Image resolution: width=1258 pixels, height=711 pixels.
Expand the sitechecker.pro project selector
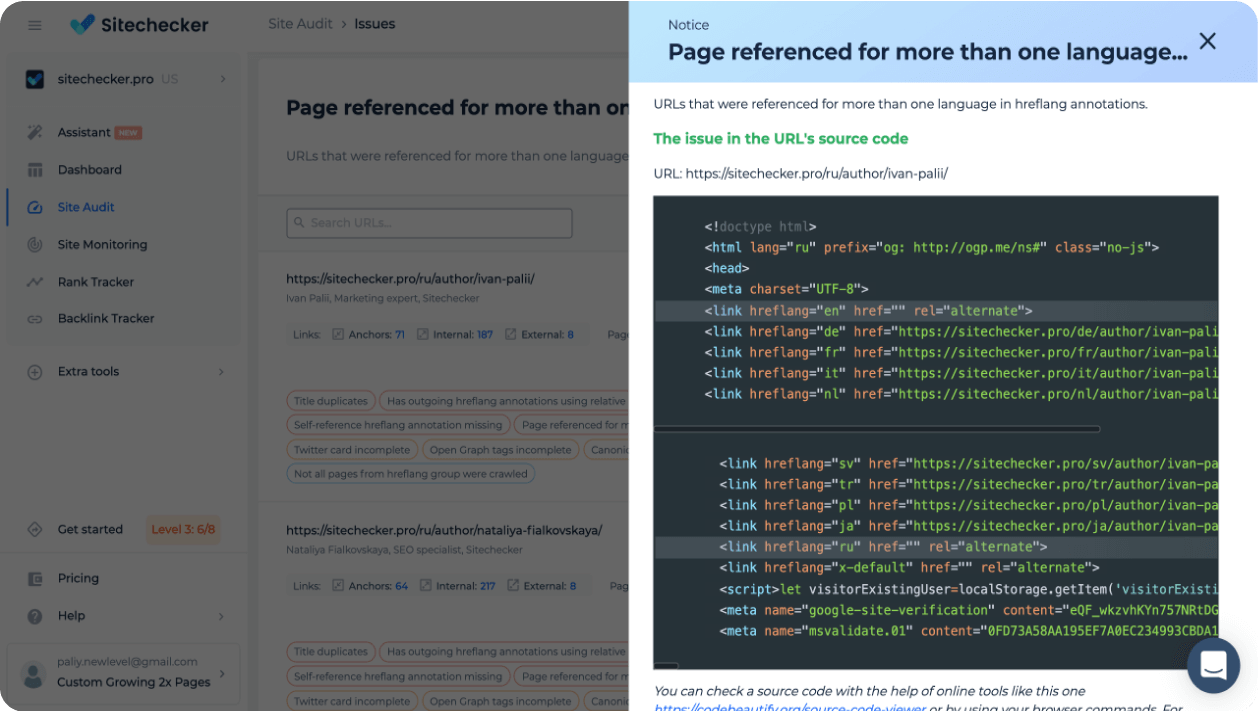click(222, 79)
